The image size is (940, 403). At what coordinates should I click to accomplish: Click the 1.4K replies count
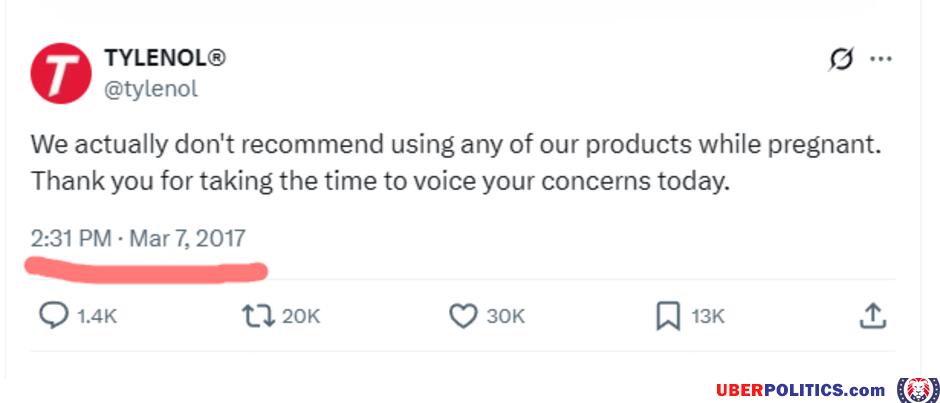click(98, 316)
